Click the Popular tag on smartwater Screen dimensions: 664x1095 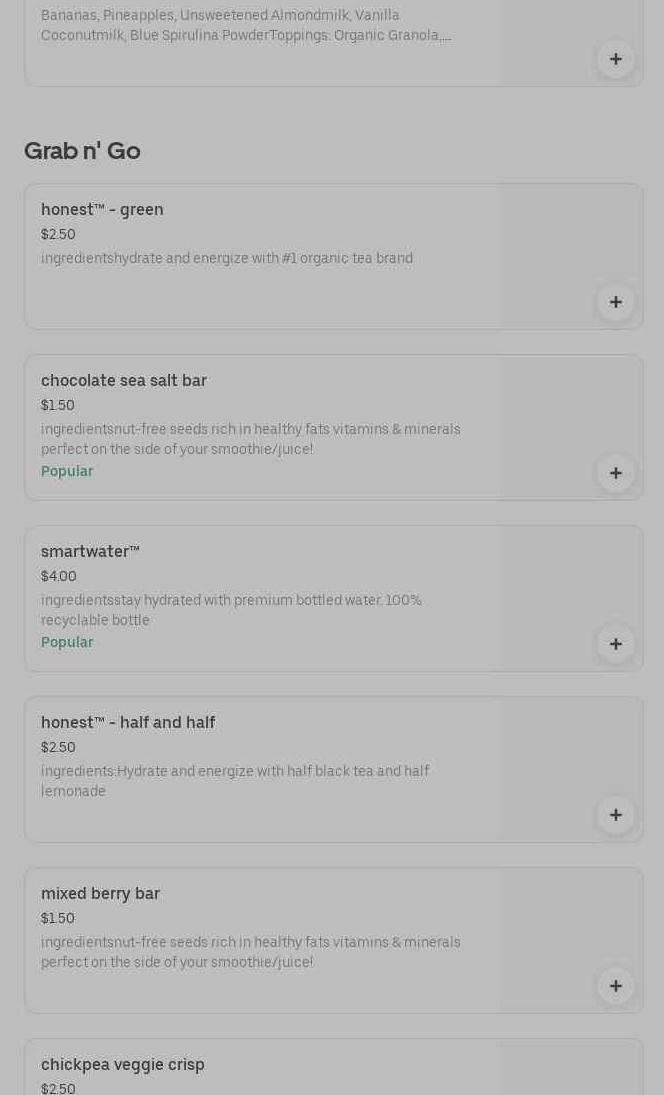click(x=67, y=643)
